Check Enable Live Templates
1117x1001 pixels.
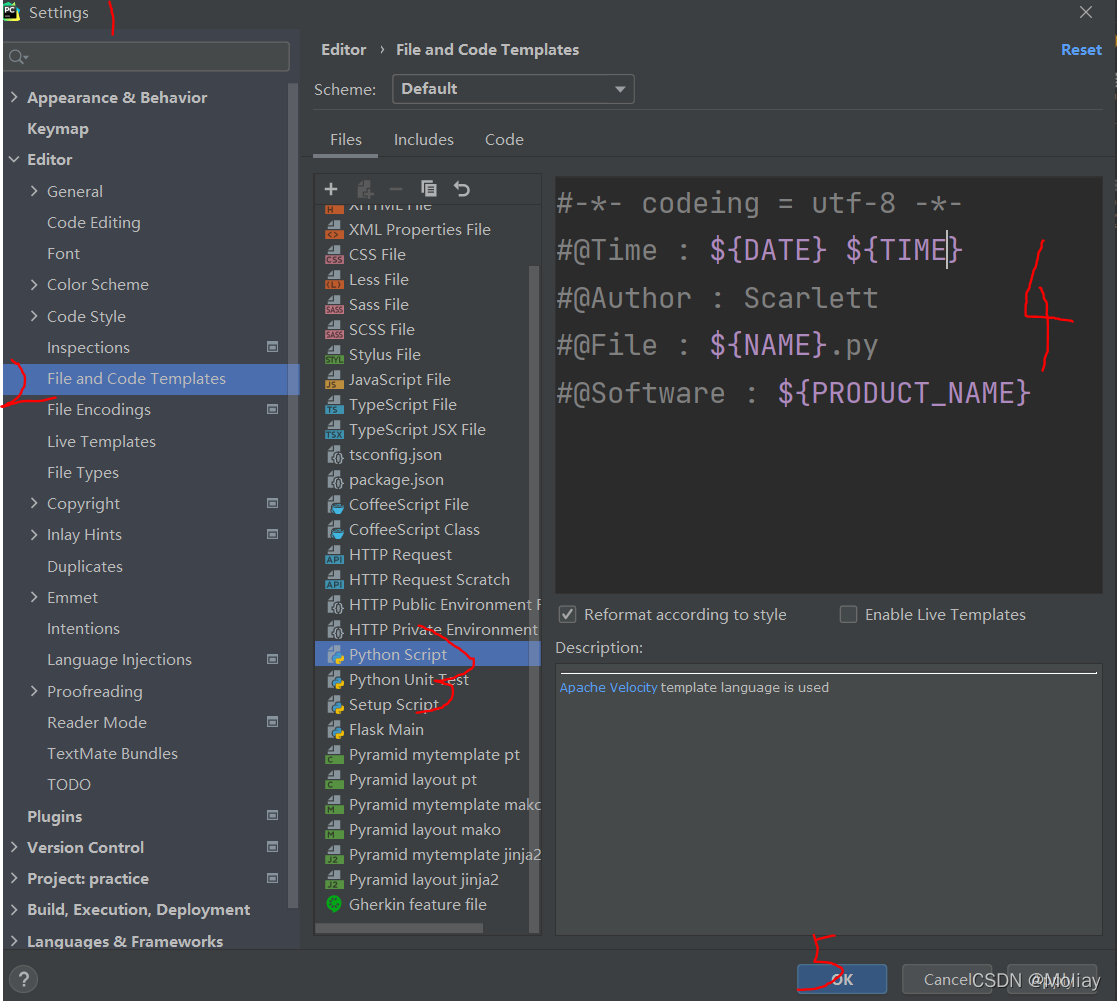coord(848,614)
